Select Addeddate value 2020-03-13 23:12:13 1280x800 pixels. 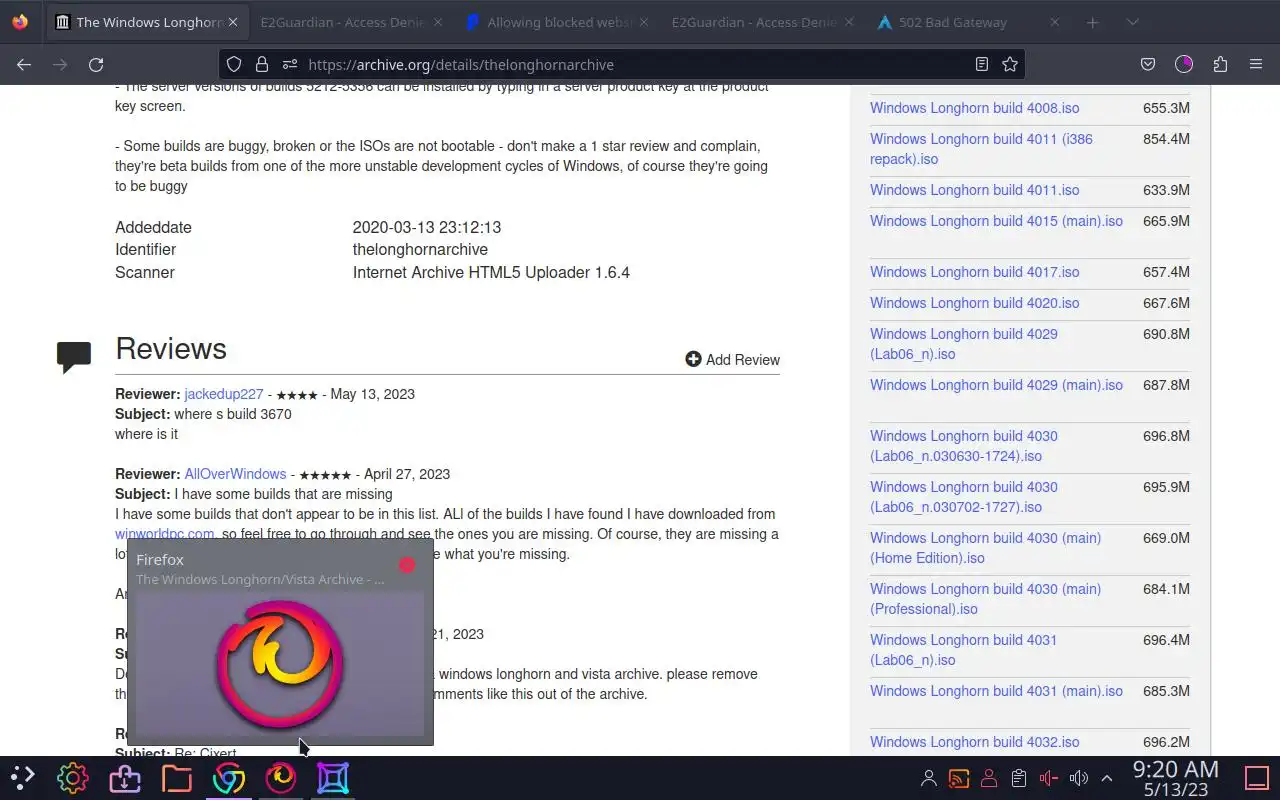point(427,227)
